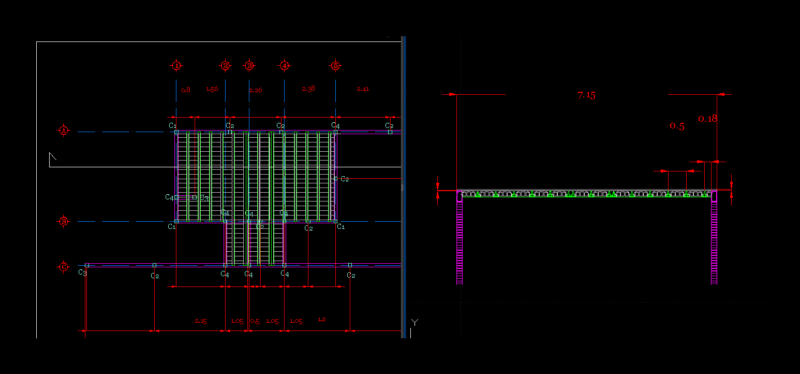Select grid axis bubble 4
Image resolution: width=800 pixels, height=374 pixels.
(x=284, y=66)
